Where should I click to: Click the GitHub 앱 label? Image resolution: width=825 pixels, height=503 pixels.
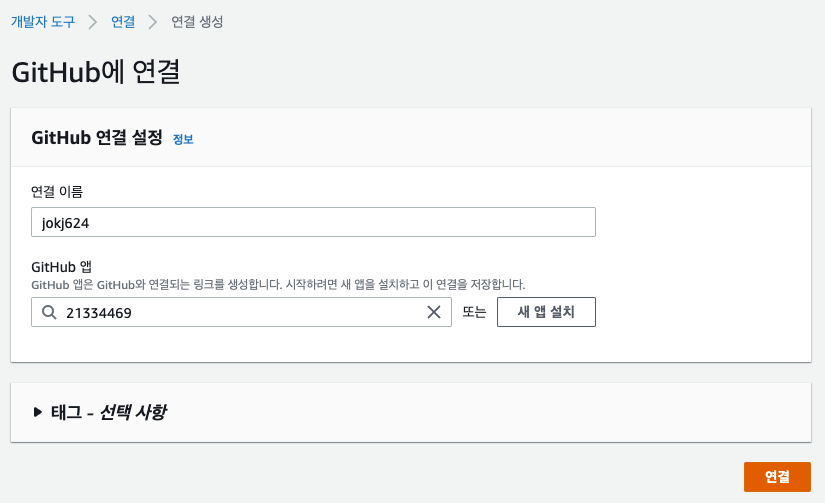[x=62, y=267]
